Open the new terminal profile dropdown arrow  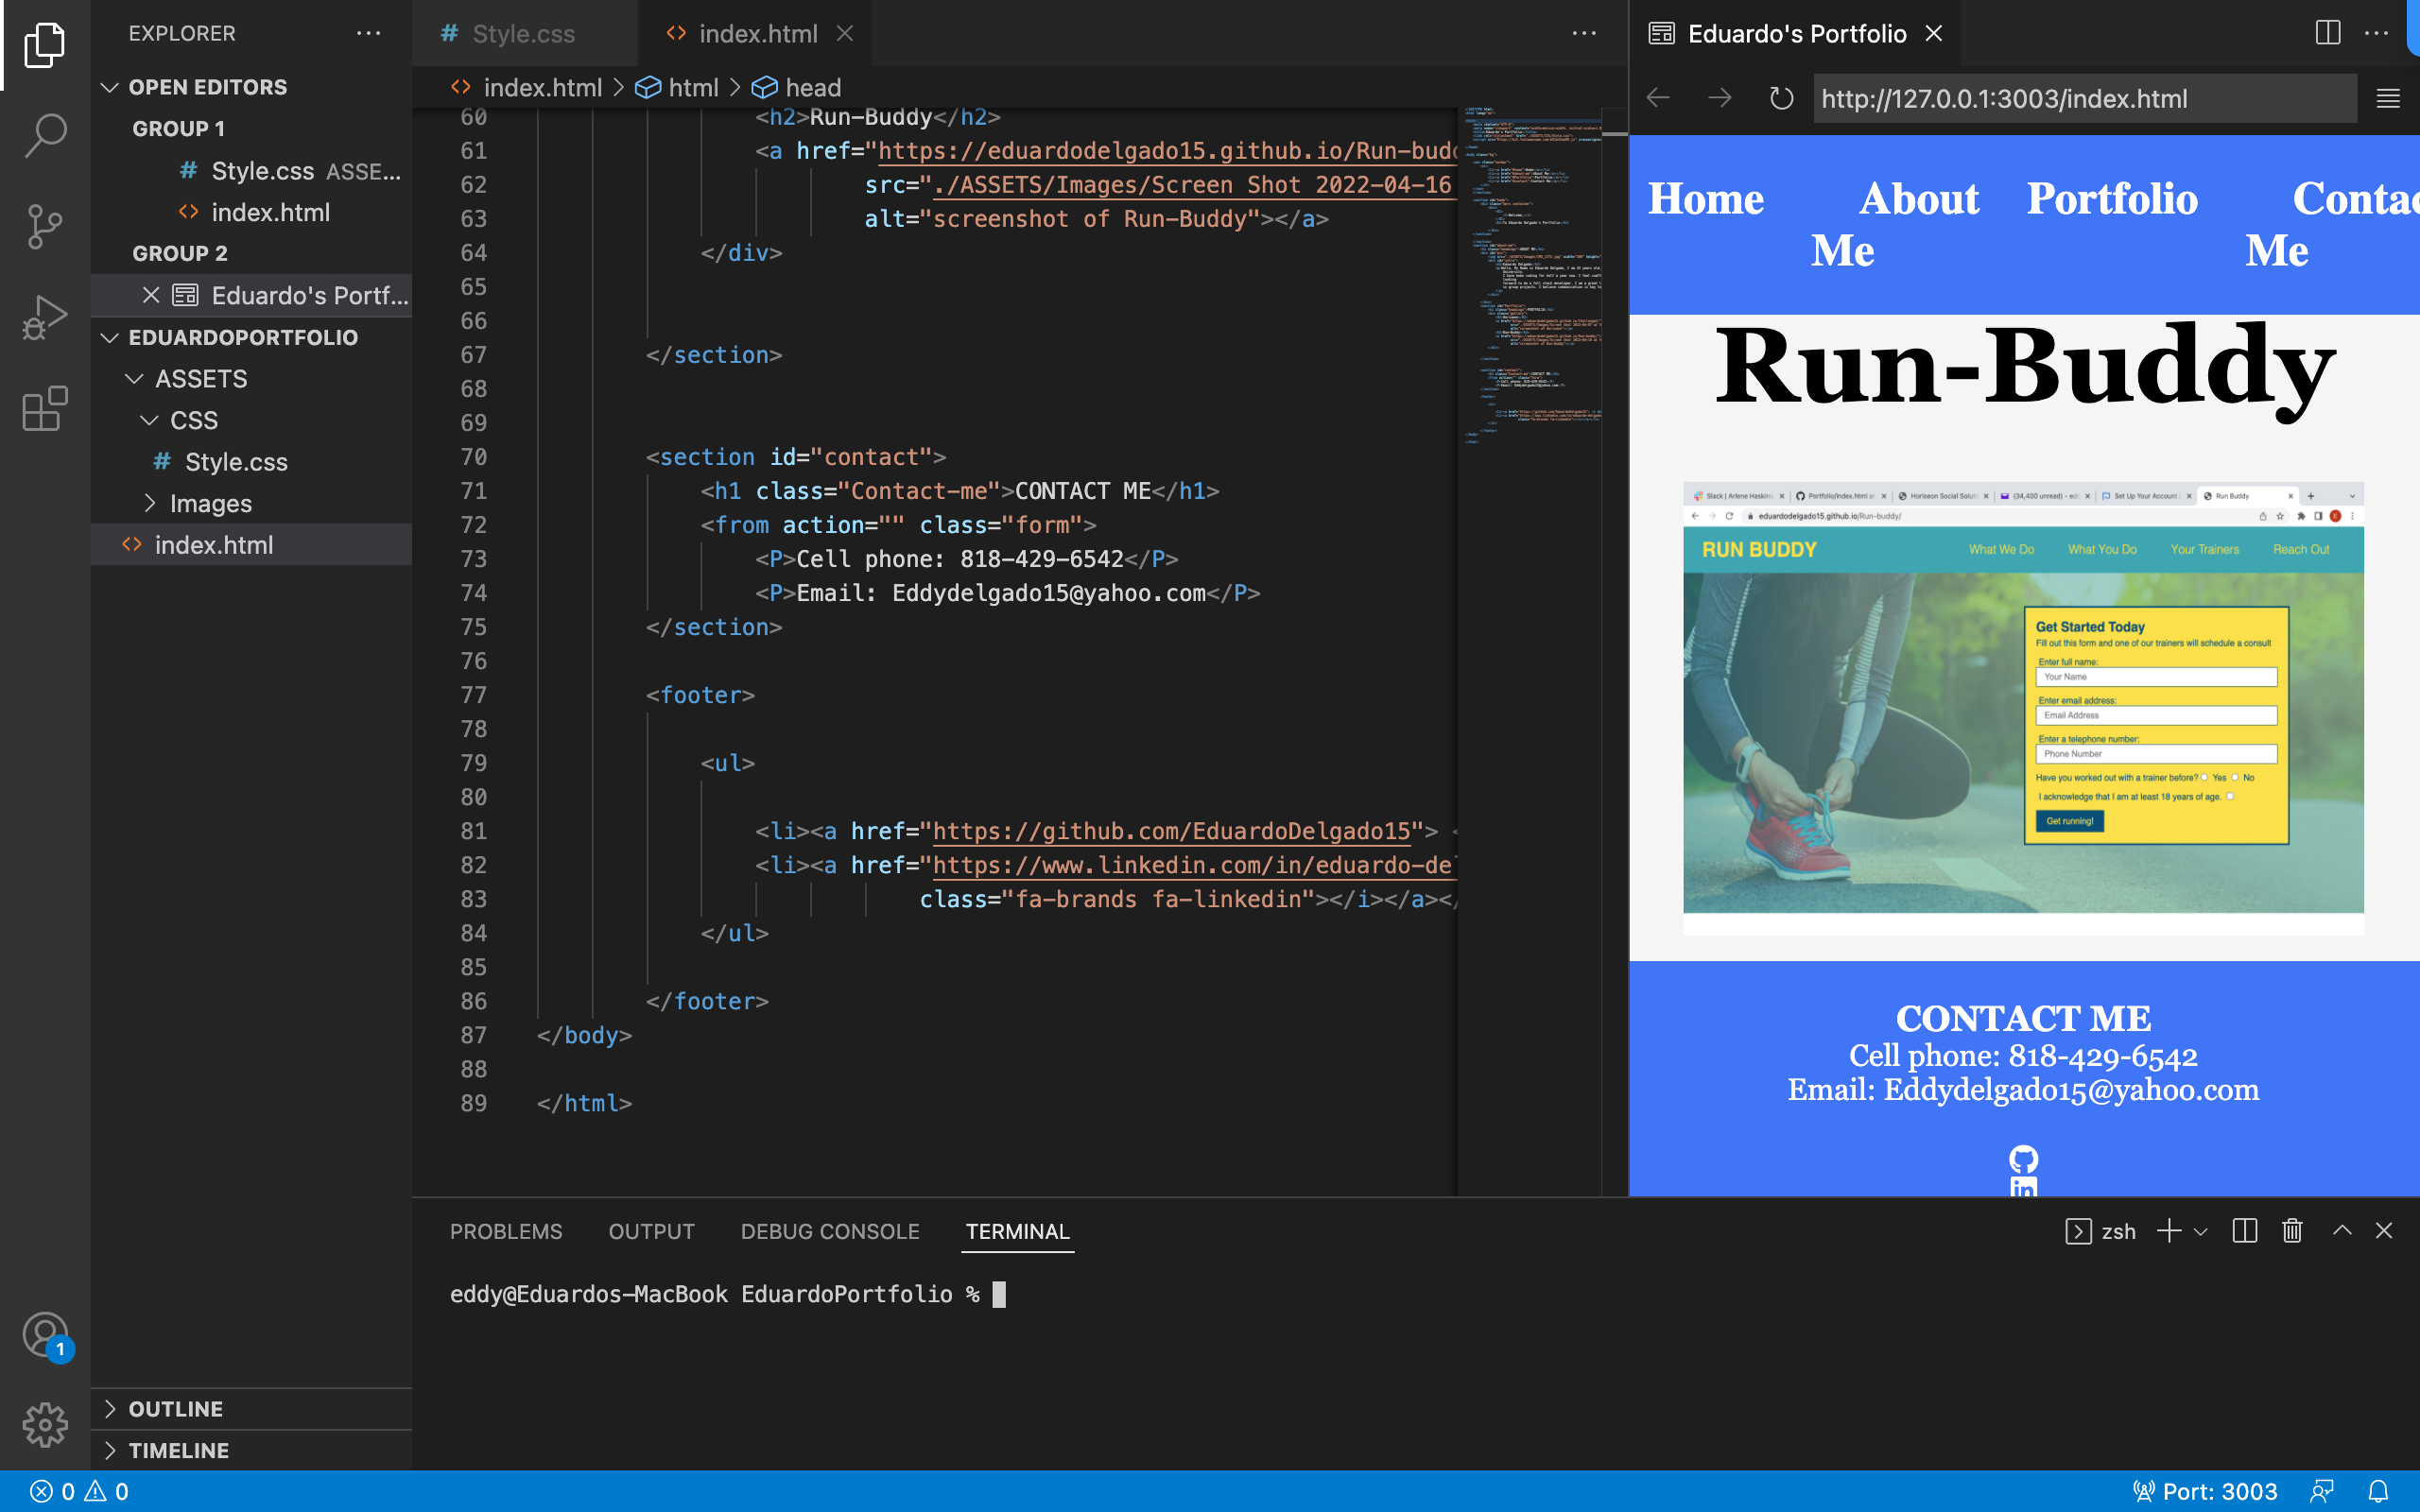pos(2200,1232)
